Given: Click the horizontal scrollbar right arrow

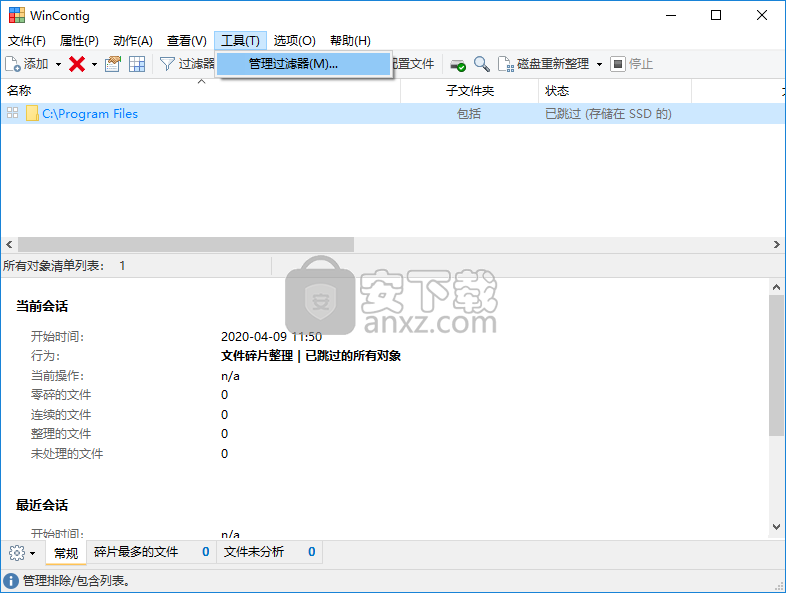Looking at the screenshot, I should pyautogui.click(x=776, y=245).
